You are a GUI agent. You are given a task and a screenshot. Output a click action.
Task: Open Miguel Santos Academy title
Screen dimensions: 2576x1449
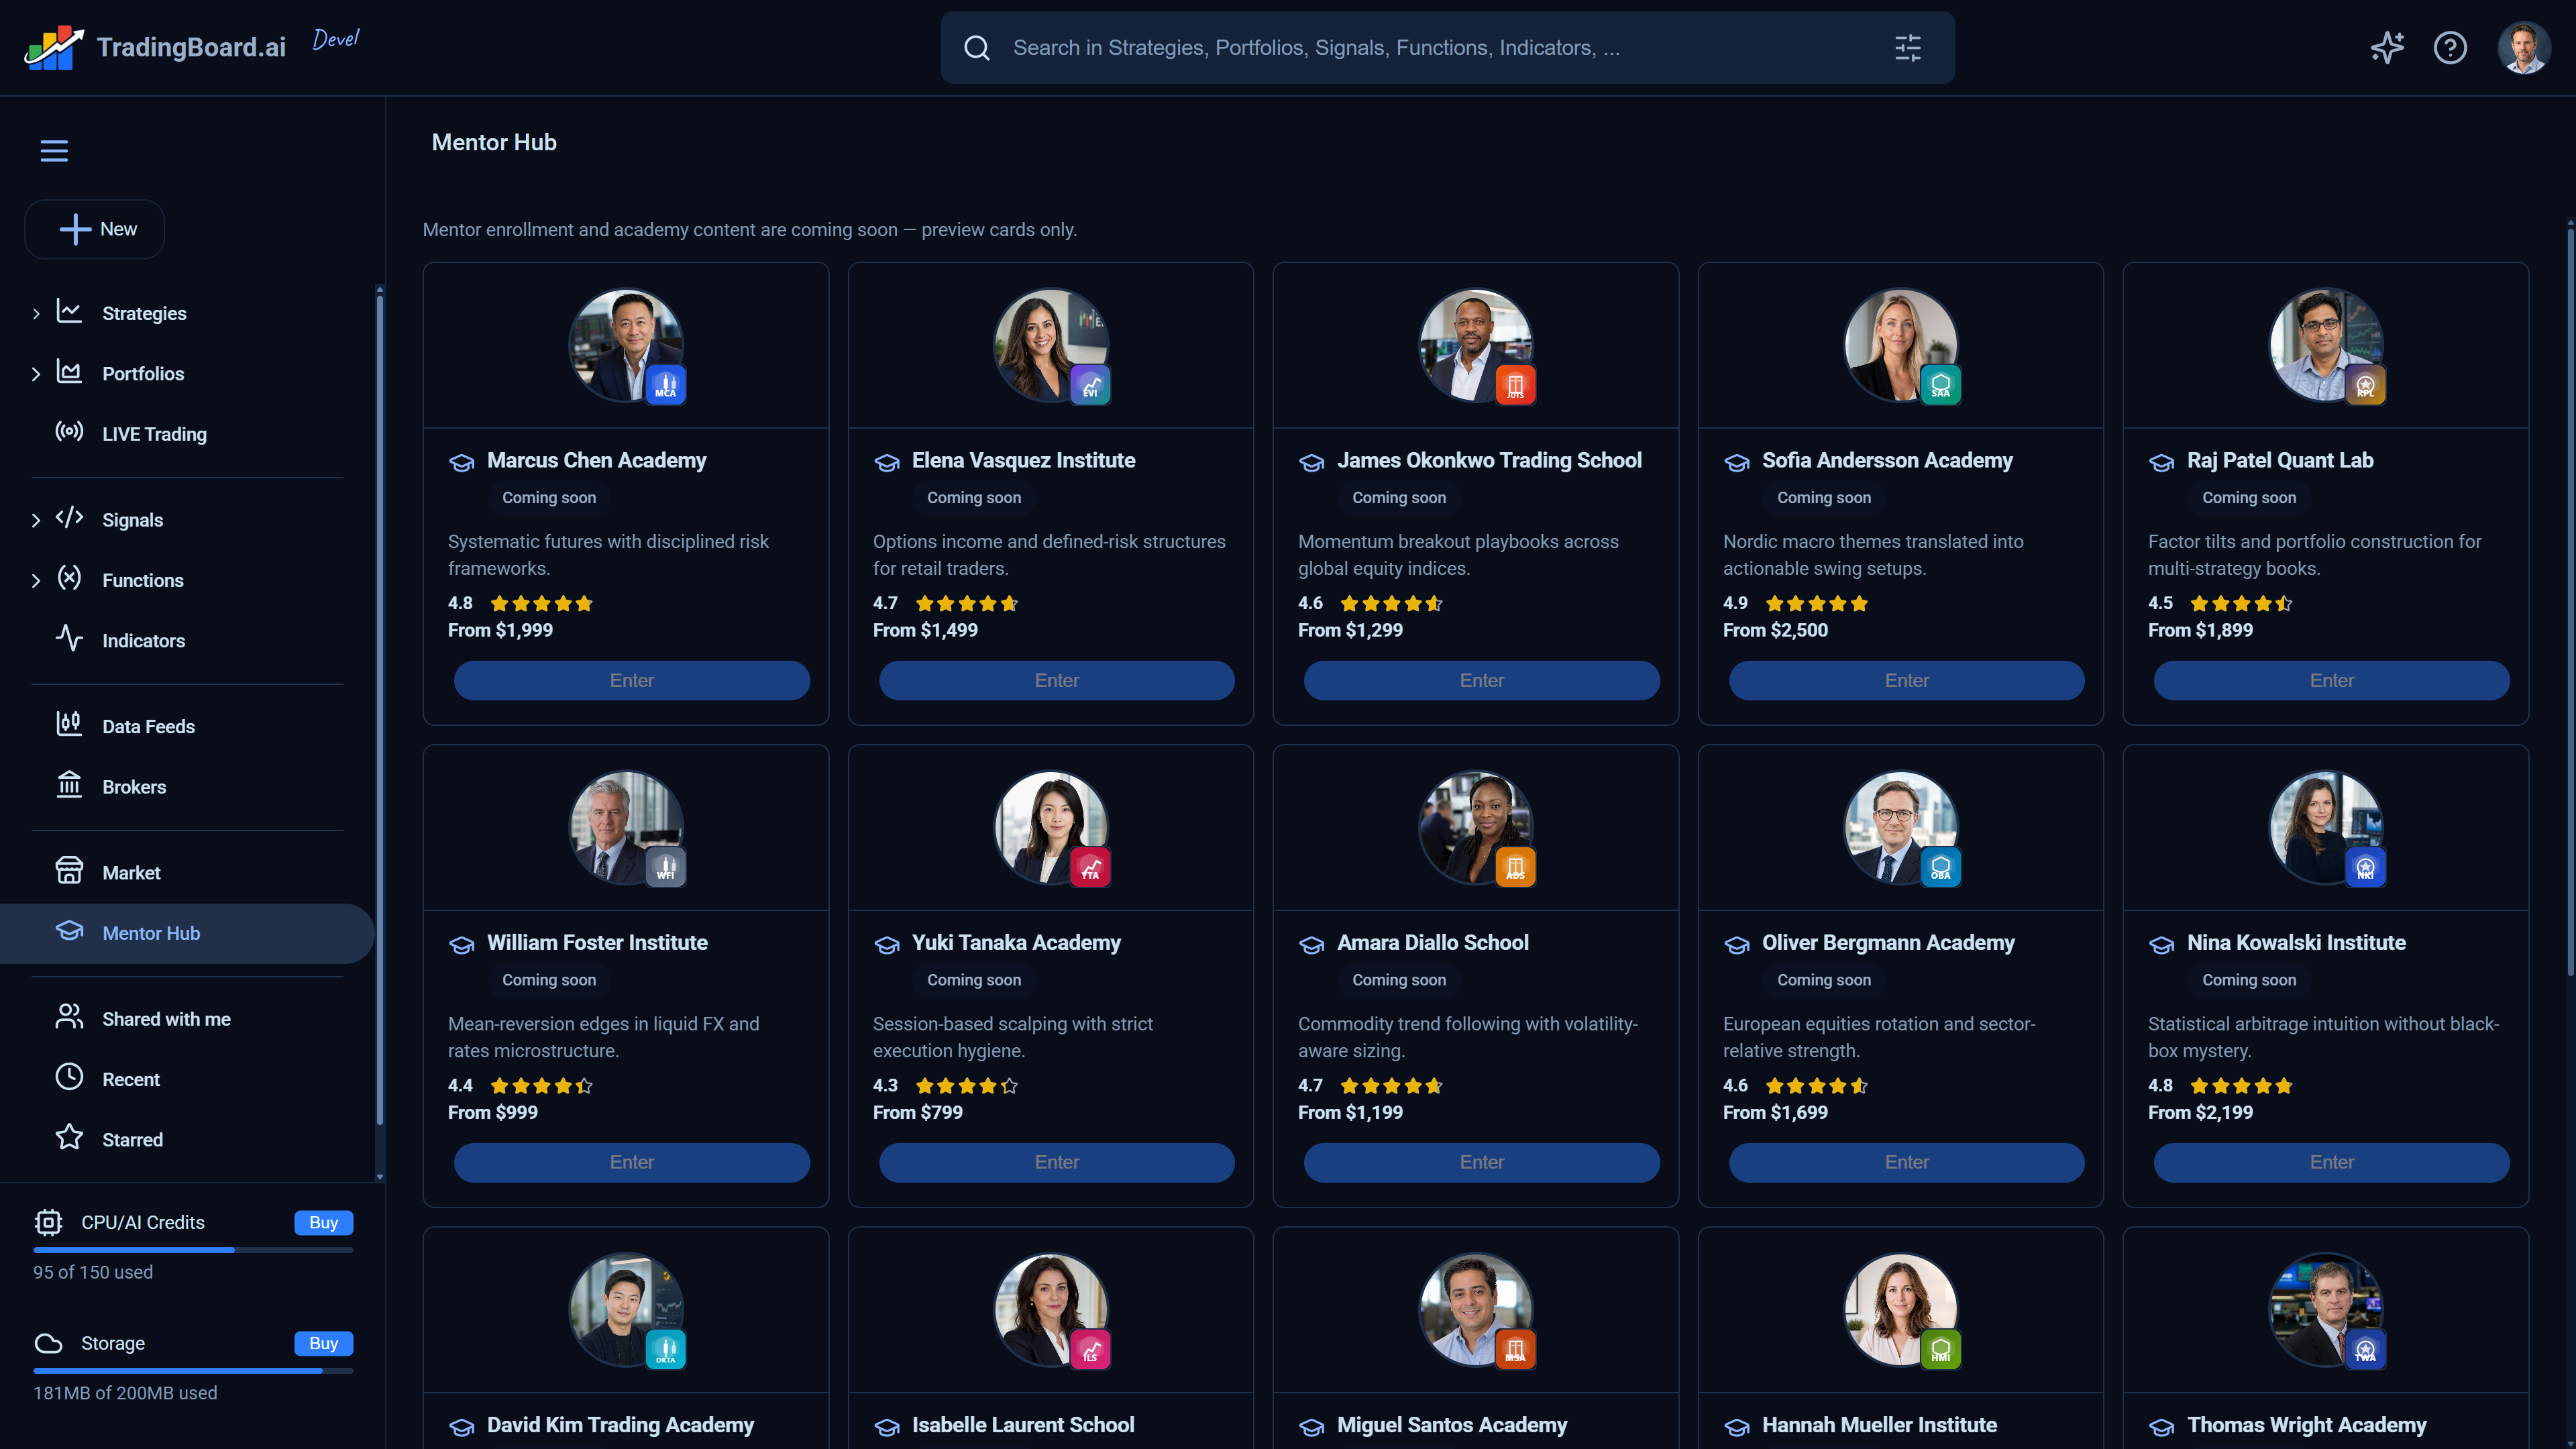point(1452,1425)
